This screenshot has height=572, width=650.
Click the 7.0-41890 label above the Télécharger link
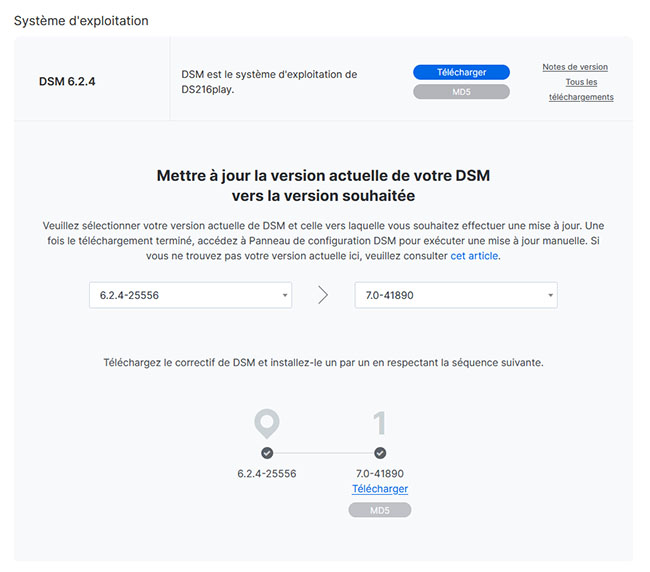(x=380, y=473)
